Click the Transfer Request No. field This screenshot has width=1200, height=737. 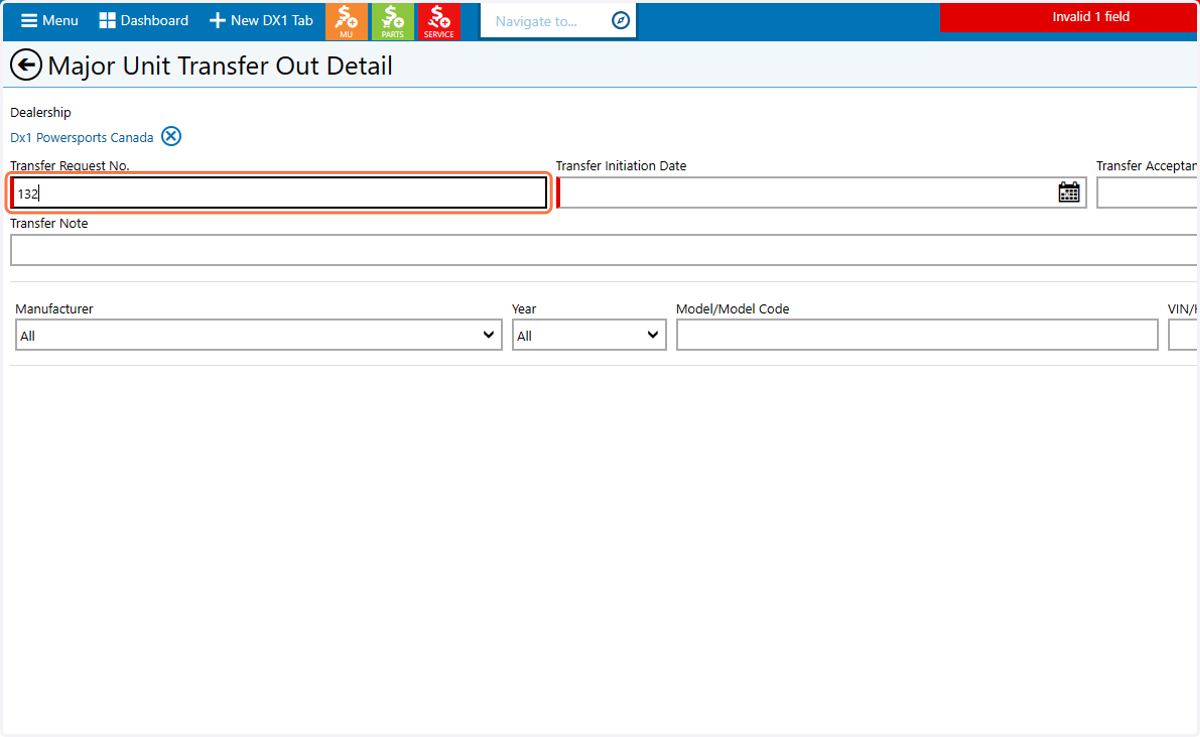[x=279, y=193]
